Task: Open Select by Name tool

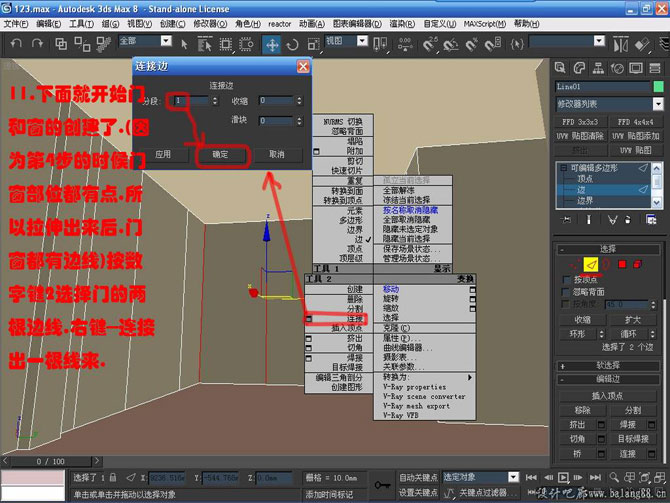Action: pyautogui.click(x=205, y=44)
